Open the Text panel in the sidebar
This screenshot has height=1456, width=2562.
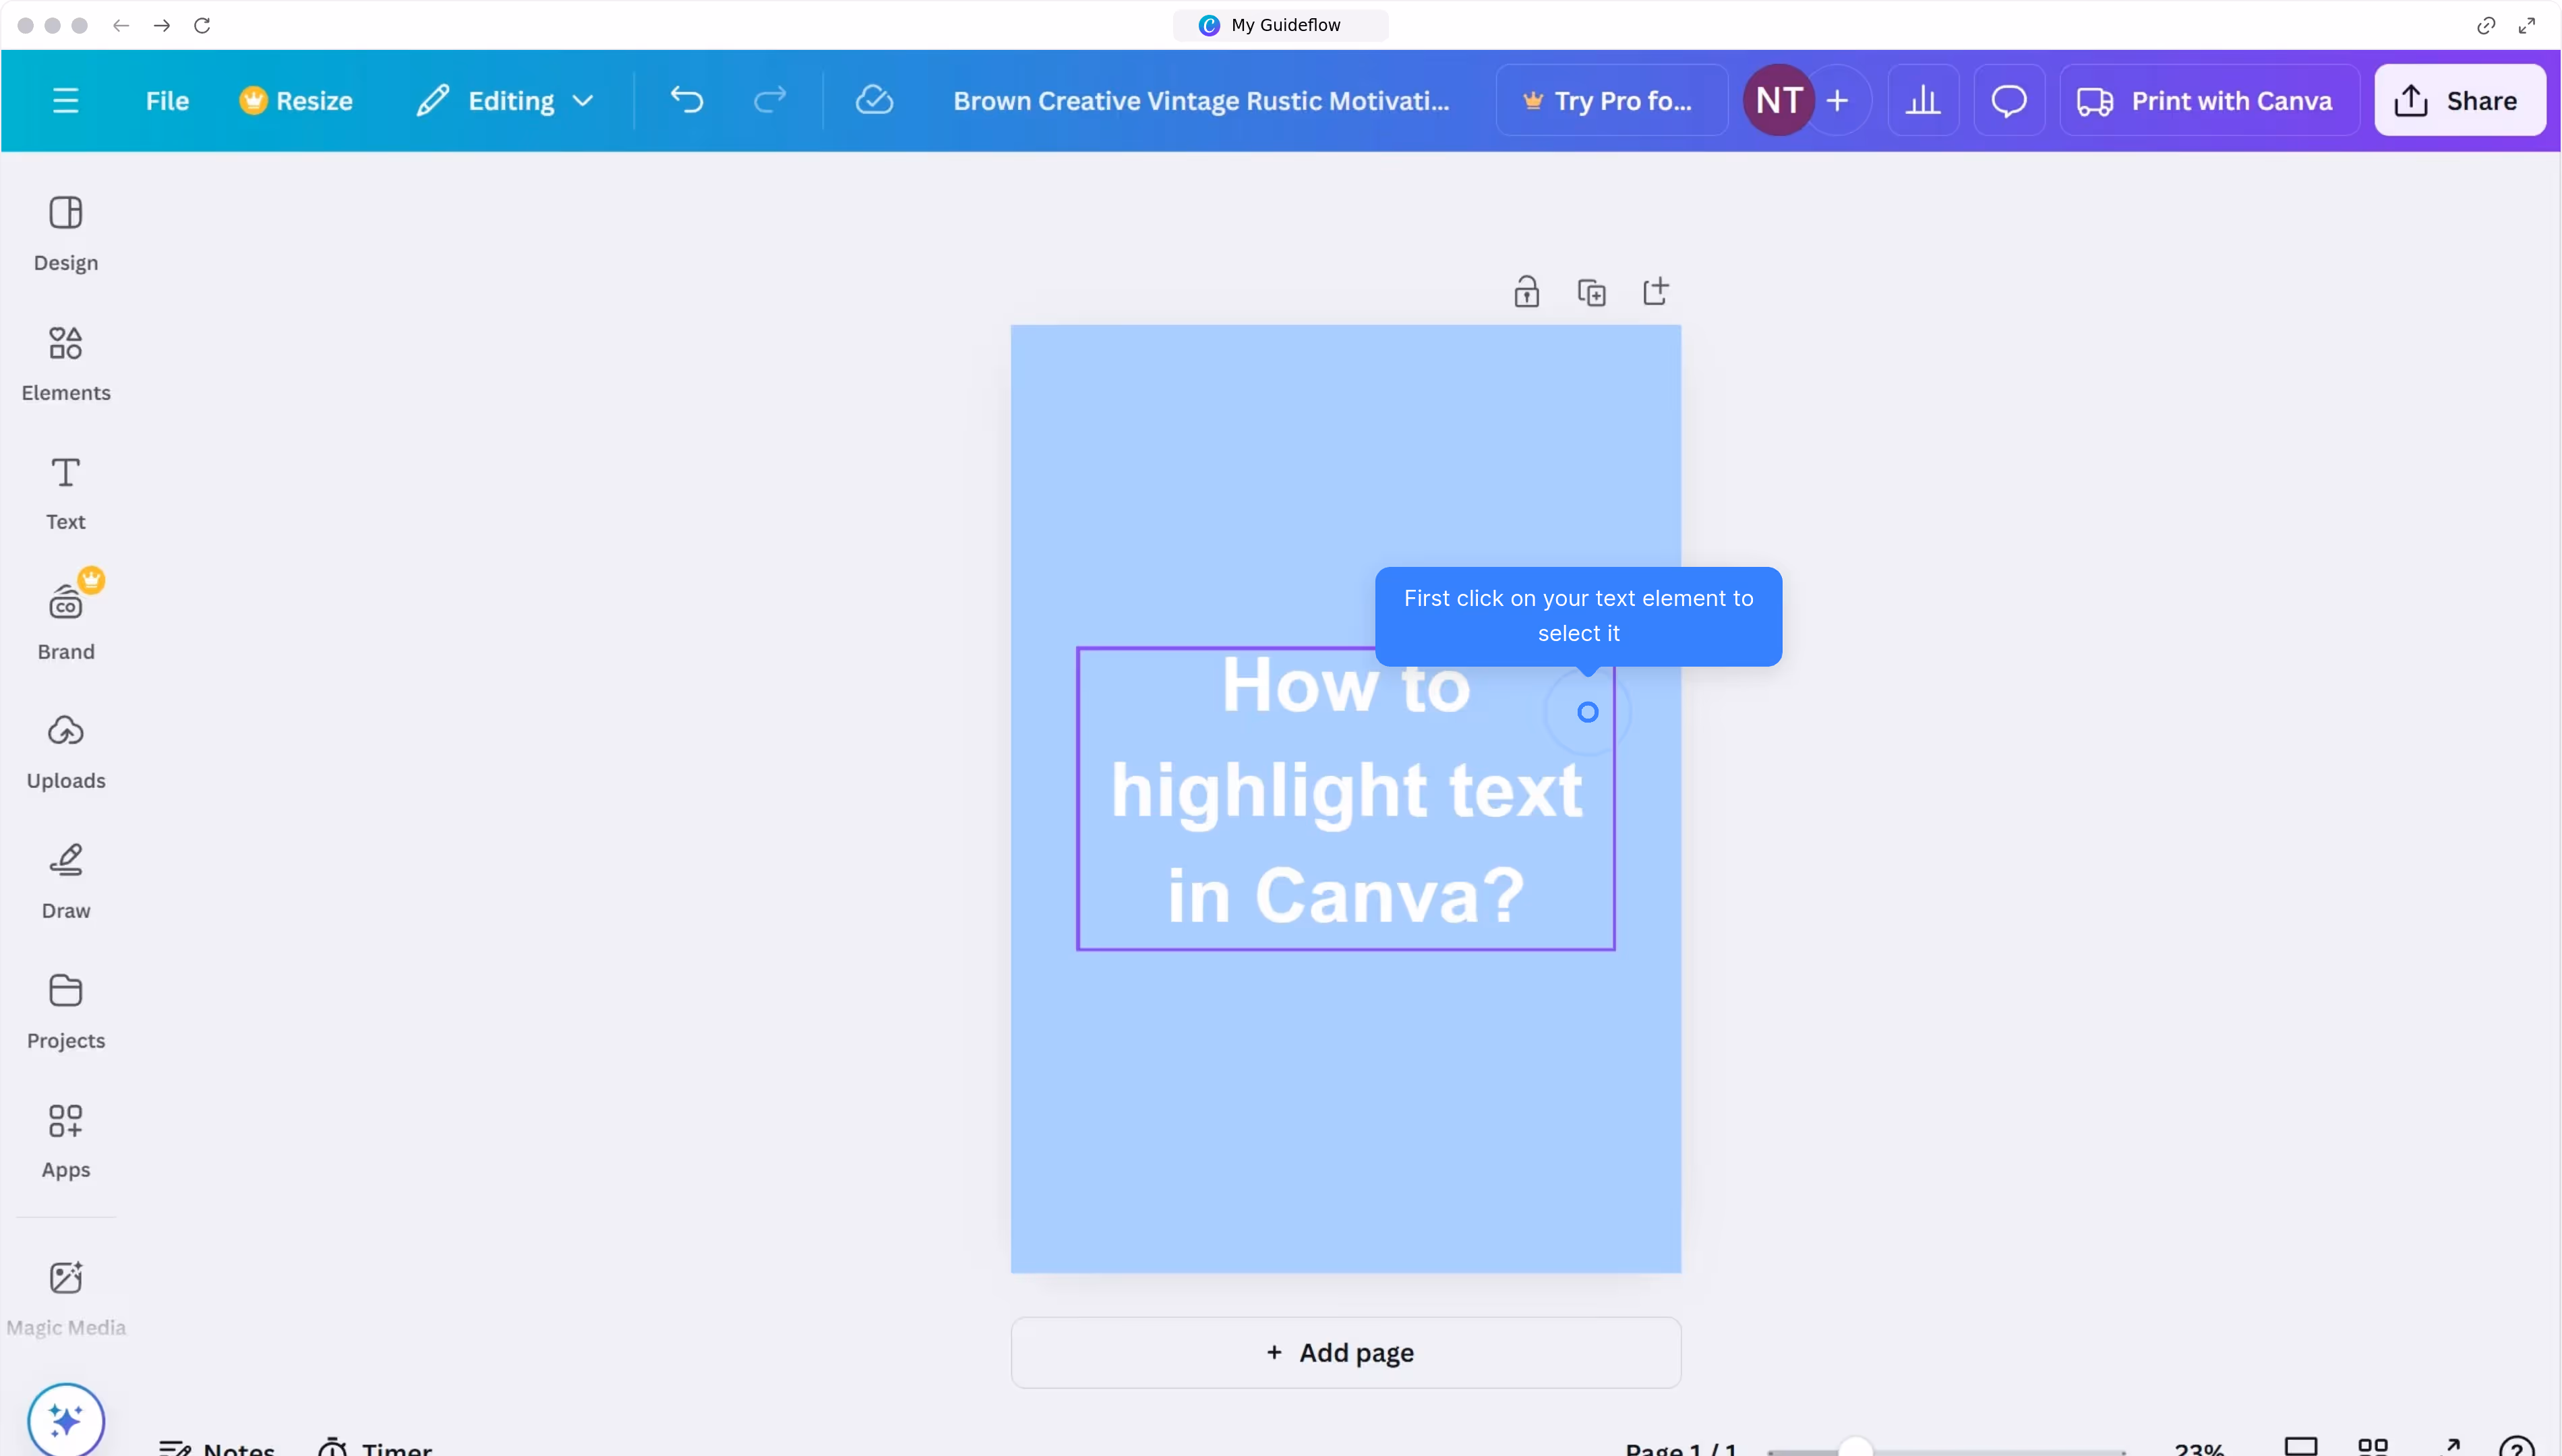tap(66, 492)
